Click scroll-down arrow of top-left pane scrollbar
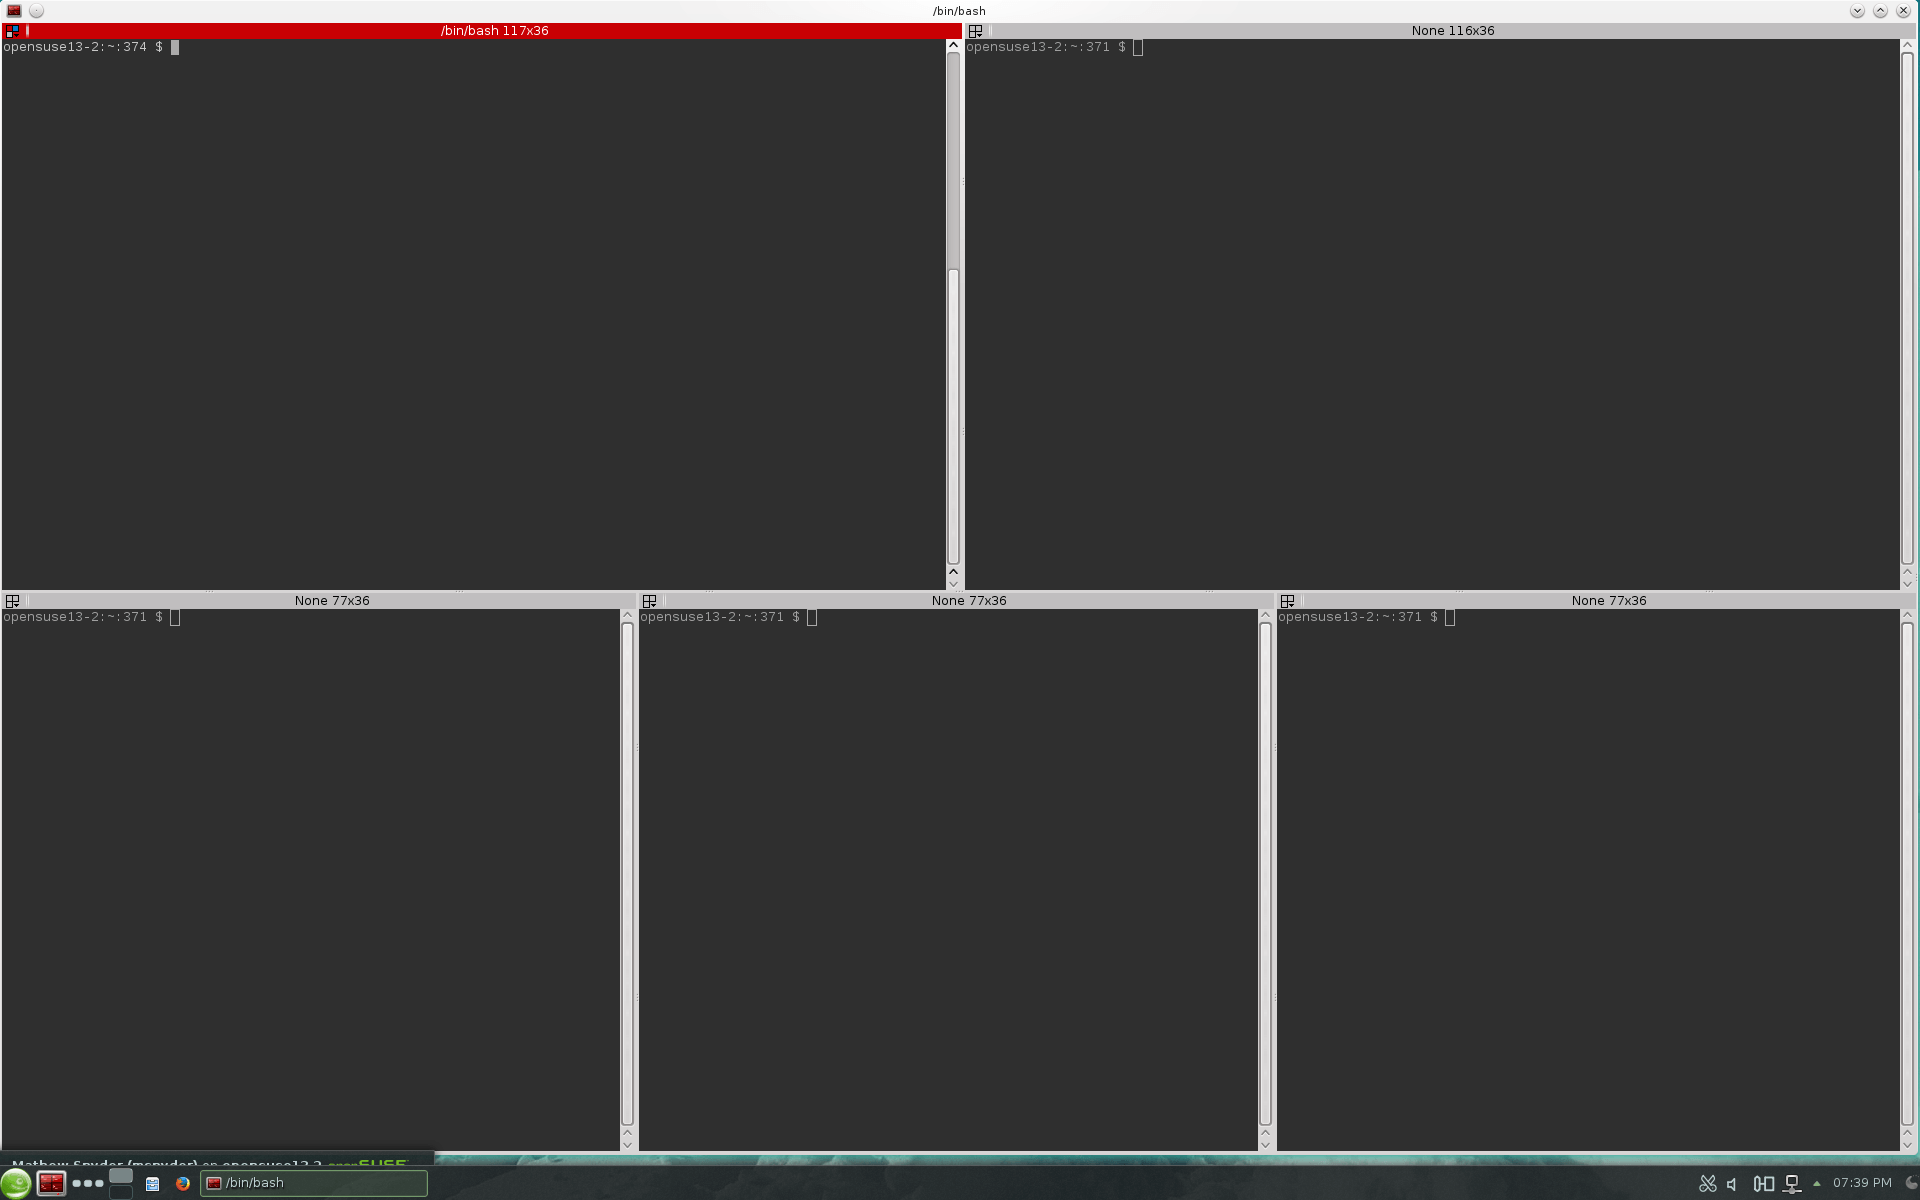This screenshot has height=1200, width=1920. (x=953, y=584)
